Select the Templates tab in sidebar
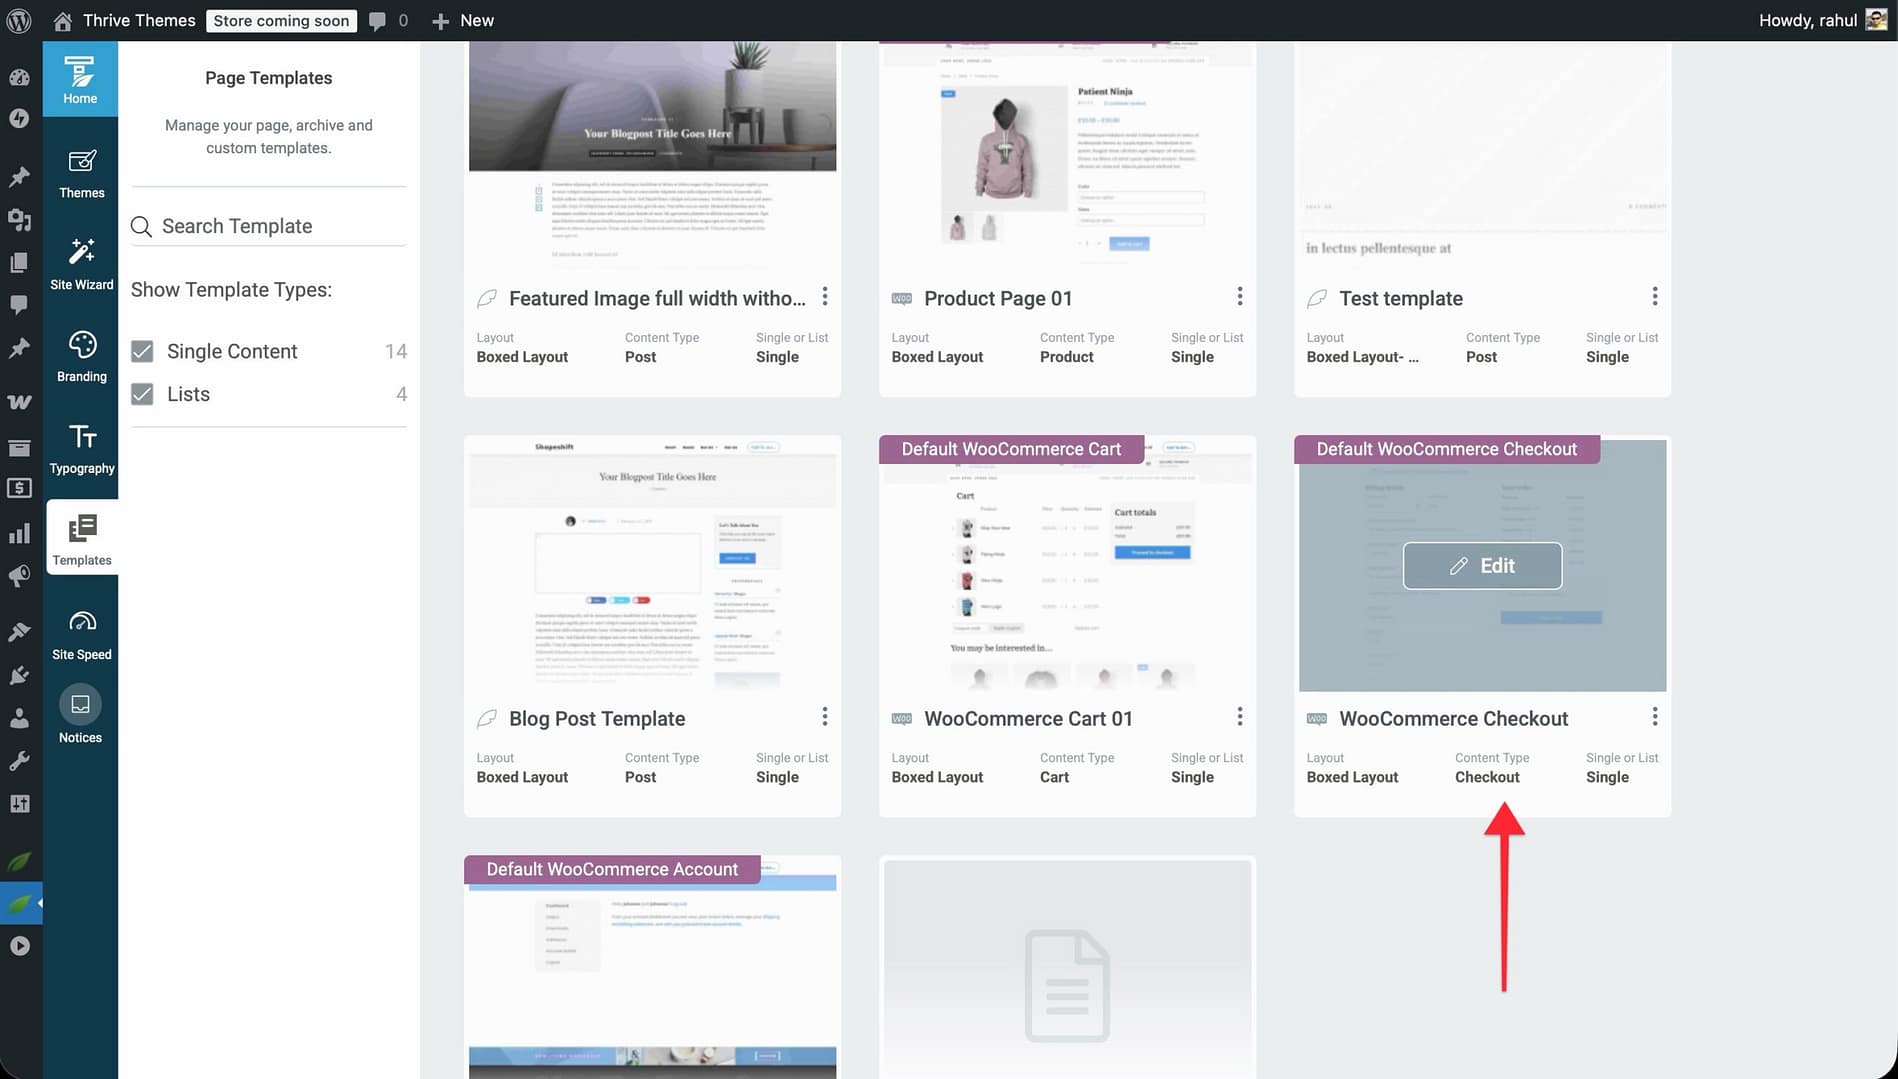The width and height of the screenshot is (1898, 1079). [x=82, y=538]
